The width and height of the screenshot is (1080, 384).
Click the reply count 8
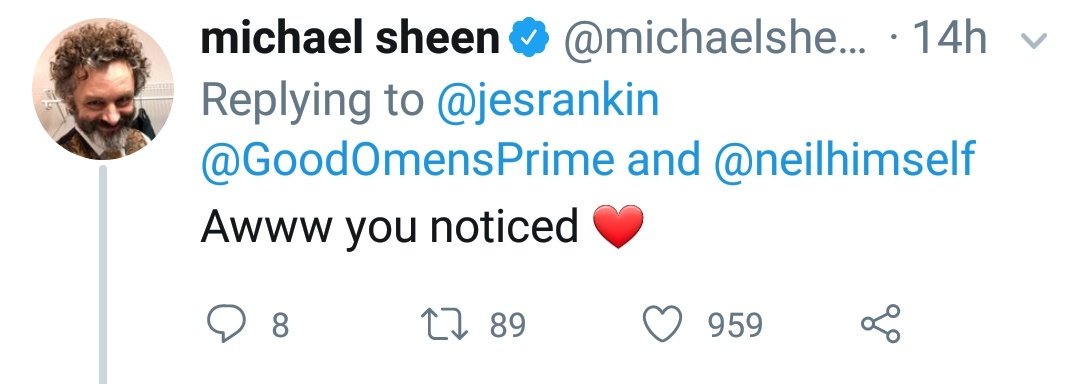pos(279,325)
